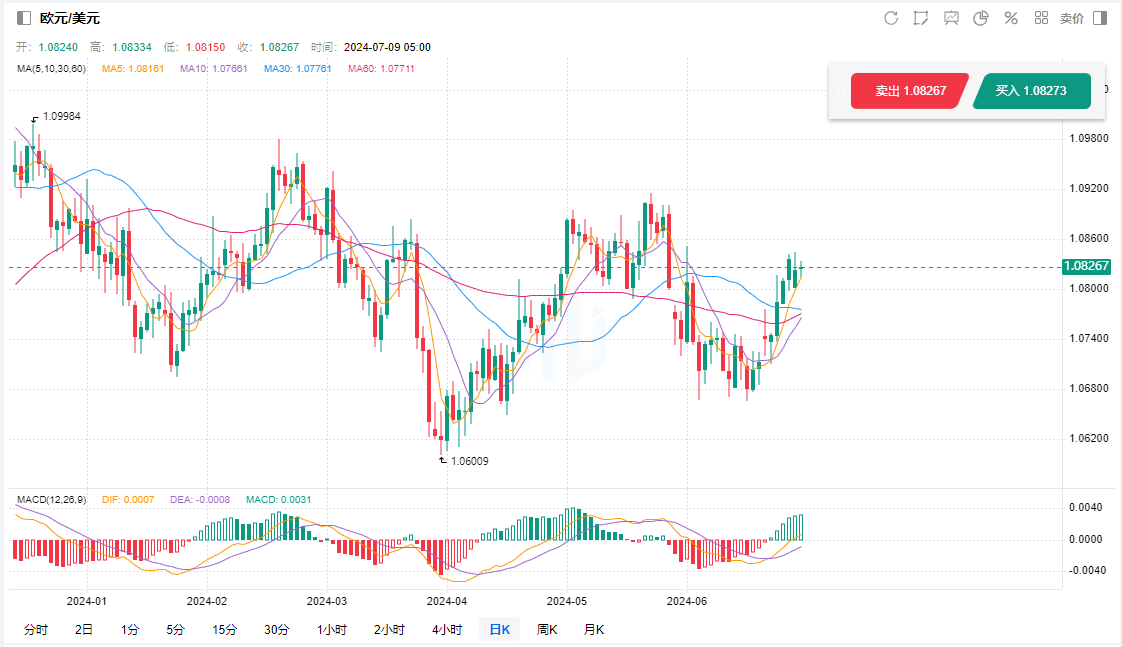Select the drawing tools icon
This screenshot has height=647, width=1122.
tap(921, 18)
